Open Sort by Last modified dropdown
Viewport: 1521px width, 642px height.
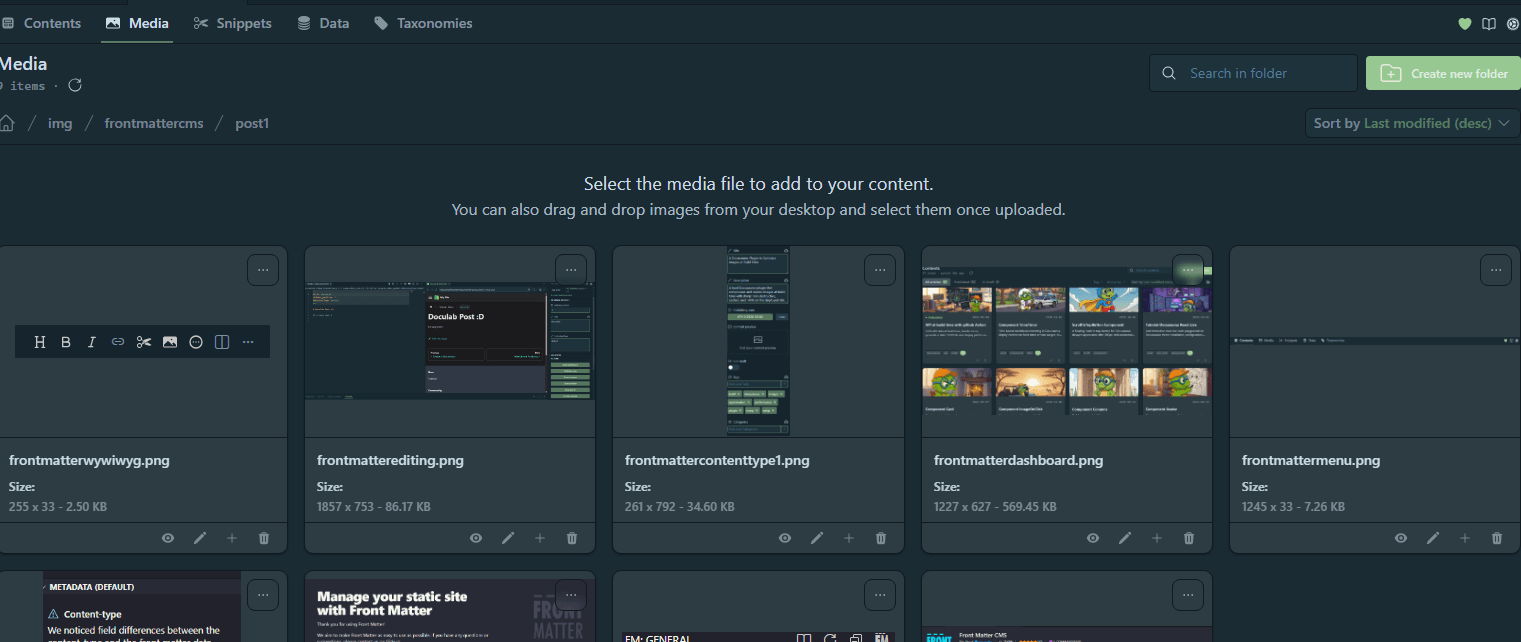1413,123
